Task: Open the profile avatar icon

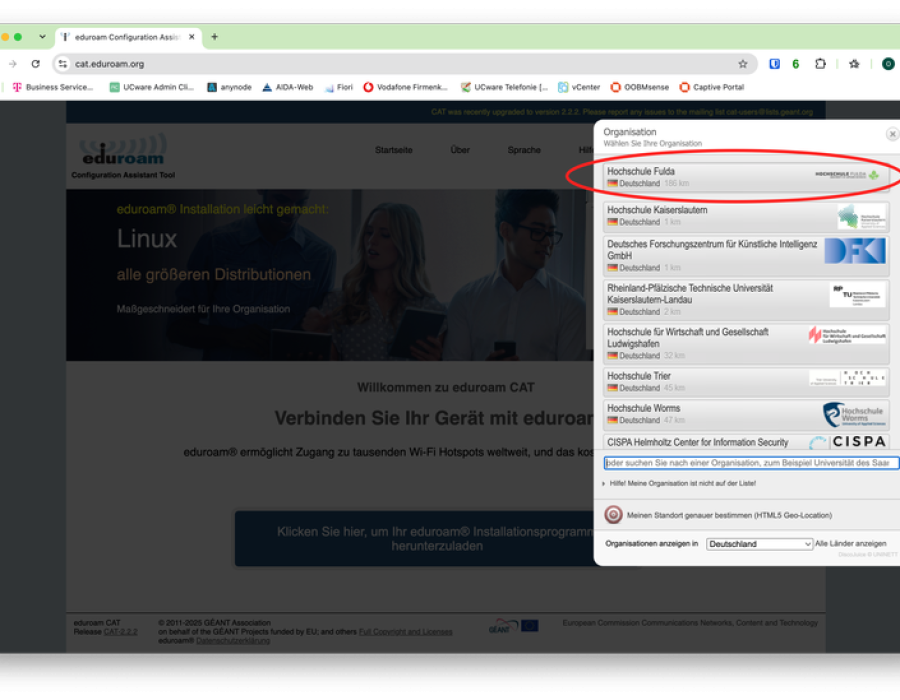Action: coord(888,64)
